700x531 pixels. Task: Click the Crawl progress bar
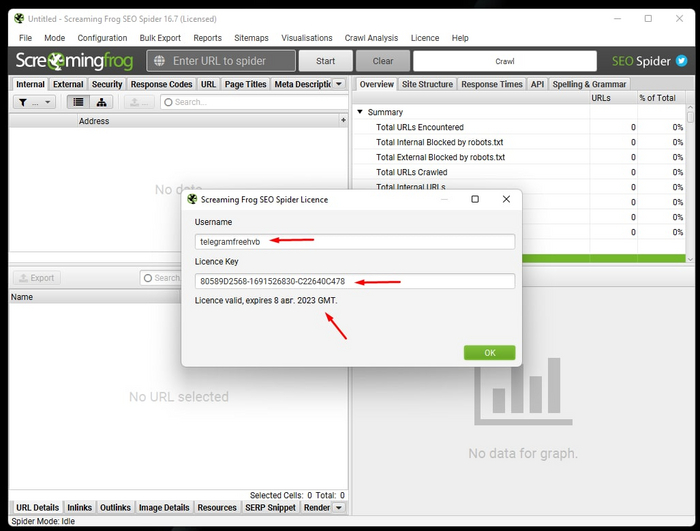point(505,61)
